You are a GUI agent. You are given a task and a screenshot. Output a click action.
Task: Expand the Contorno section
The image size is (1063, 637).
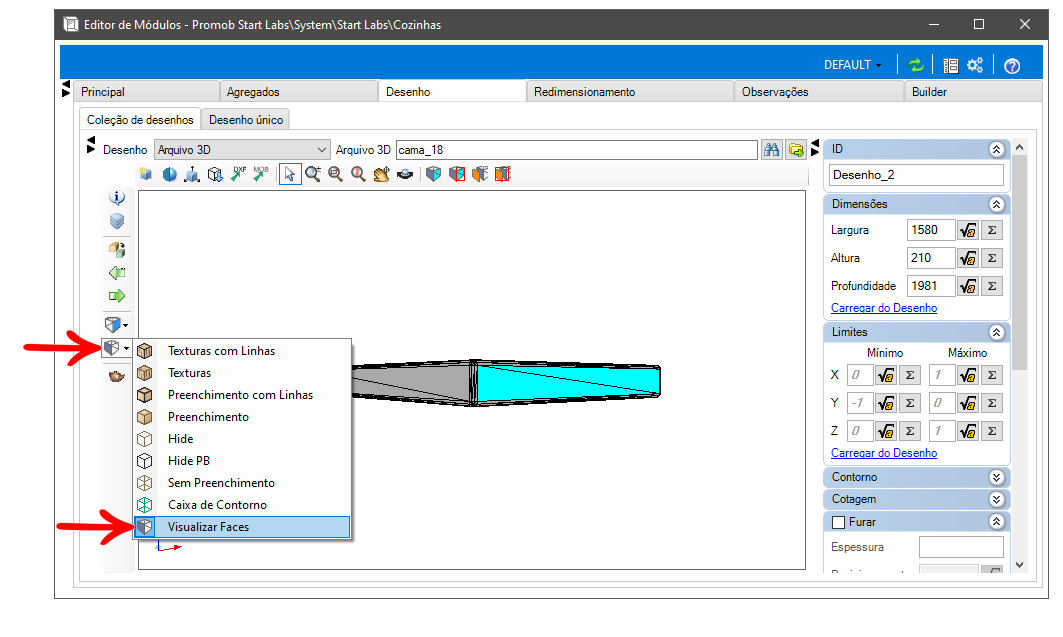click(x=996, y=477)
